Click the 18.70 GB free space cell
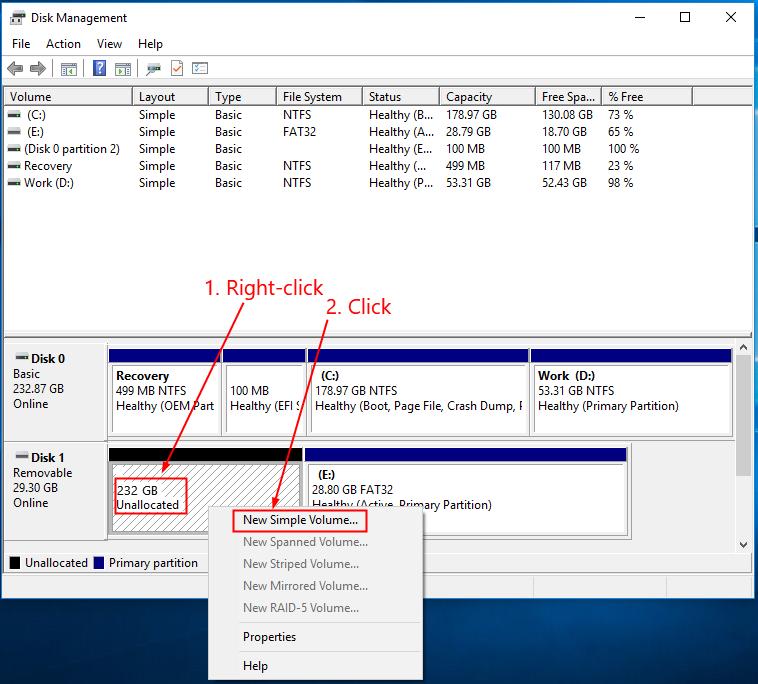 click(564, 132)
